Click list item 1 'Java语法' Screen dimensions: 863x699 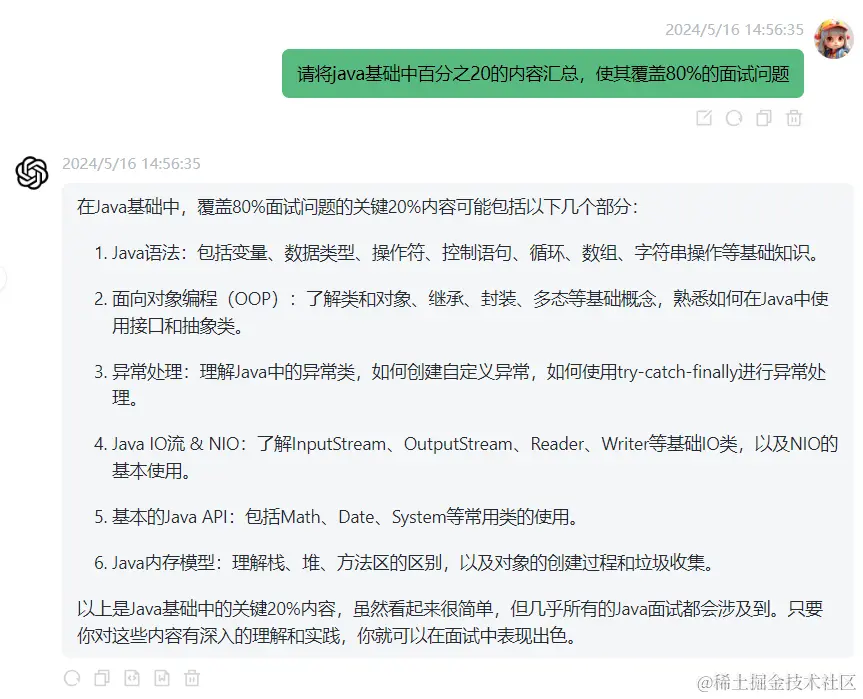click(x=457, y=253)
